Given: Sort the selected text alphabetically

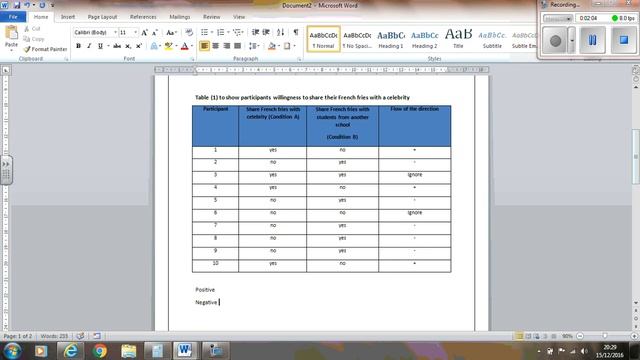Looking at the screenshot, I should (x=280, y=32).
